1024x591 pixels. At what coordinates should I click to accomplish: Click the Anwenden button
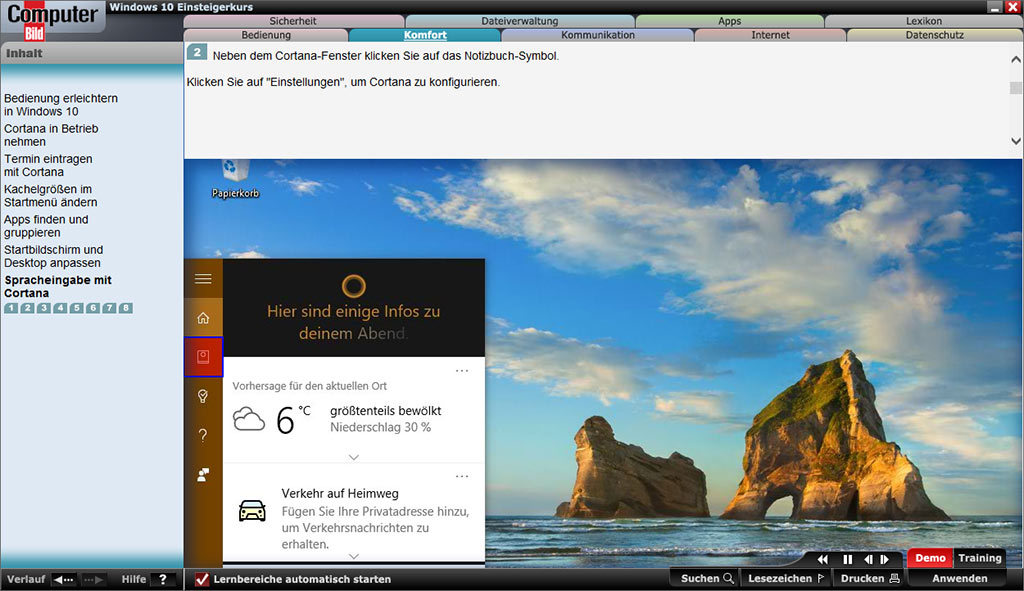coord(959,579)
